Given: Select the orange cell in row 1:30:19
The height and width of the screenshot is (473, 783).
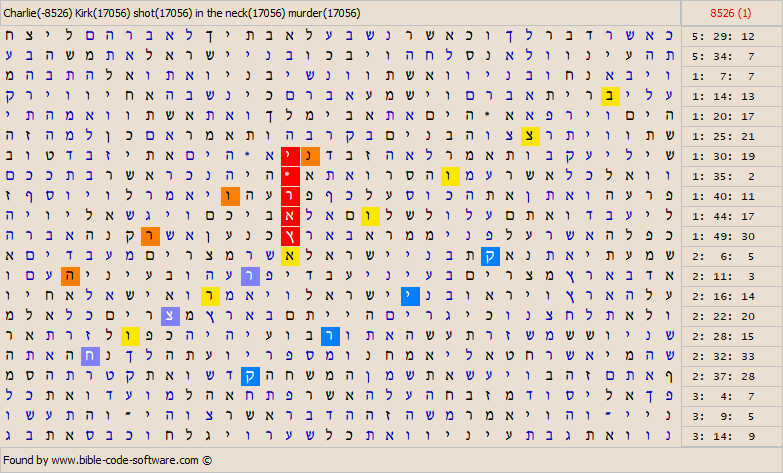Looking at the screenshot, I should (x=310, y=156).
